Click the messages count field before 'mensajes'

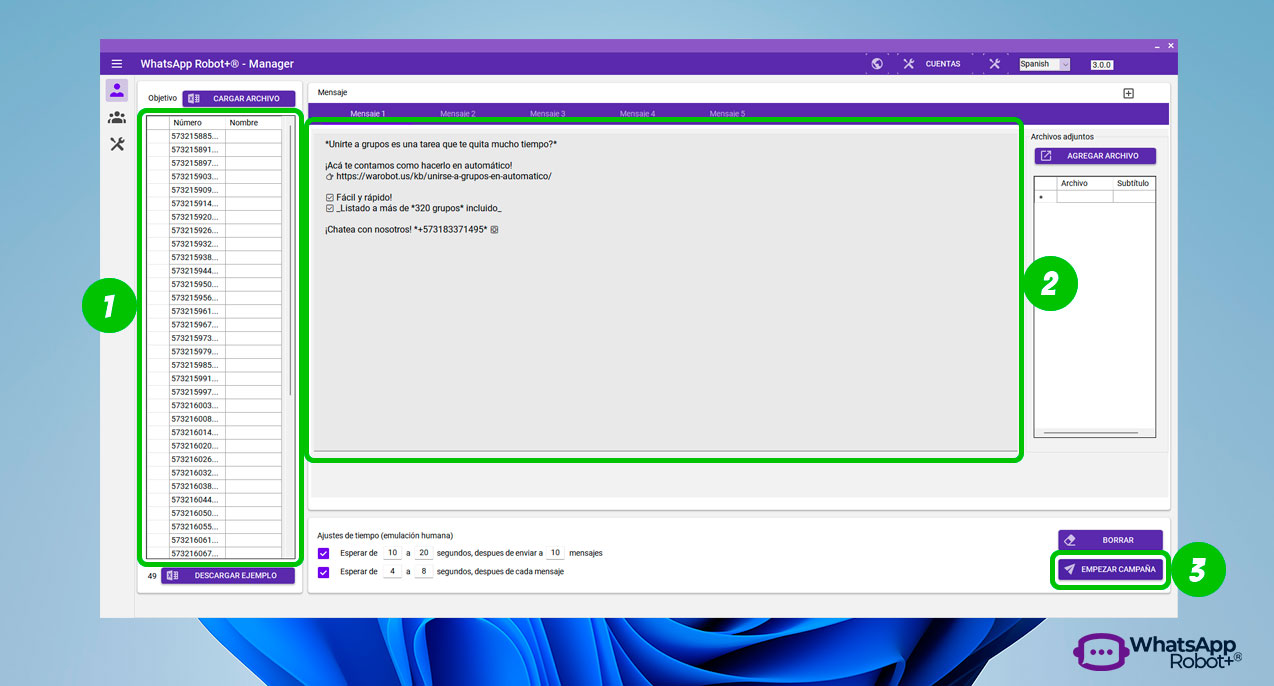pyautogui.click(x=555, y=553)
